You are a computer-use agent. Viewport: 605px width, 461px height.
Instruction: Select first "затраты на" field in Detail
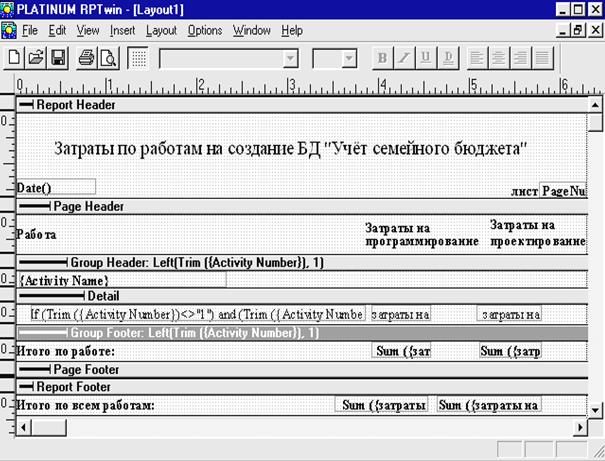pos(401,314)
